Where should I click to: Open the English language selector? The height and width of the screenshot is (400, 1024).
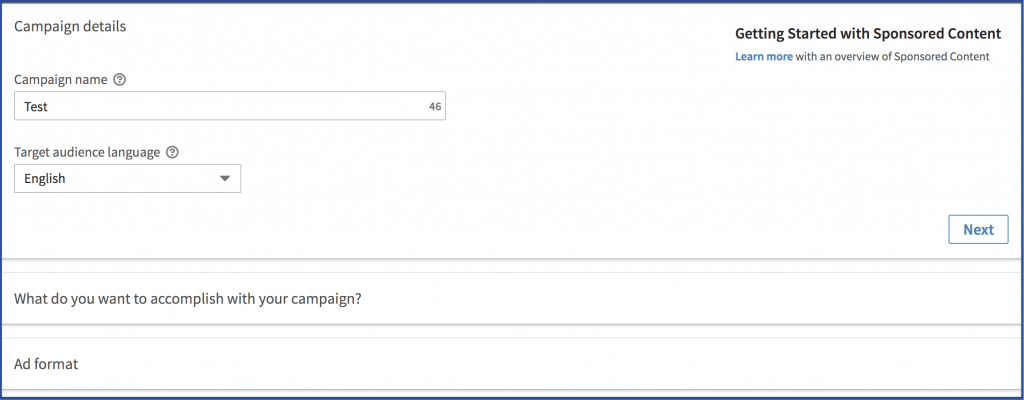[x=127, y=178]
